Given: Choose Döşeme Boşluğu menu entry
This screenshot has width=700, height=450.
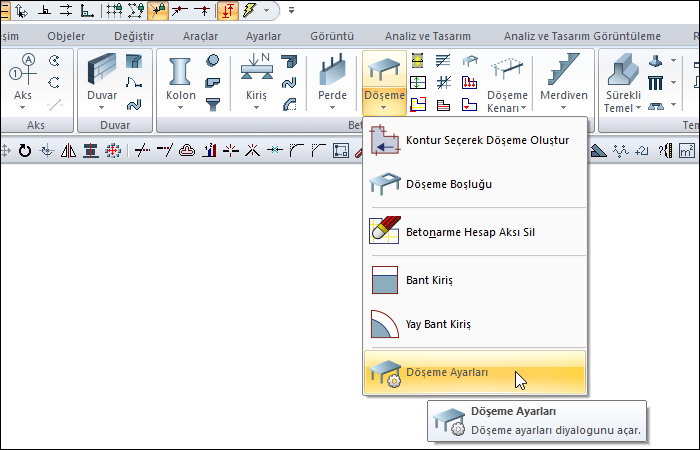Looking at the screenshot, I should pos(475,184).
